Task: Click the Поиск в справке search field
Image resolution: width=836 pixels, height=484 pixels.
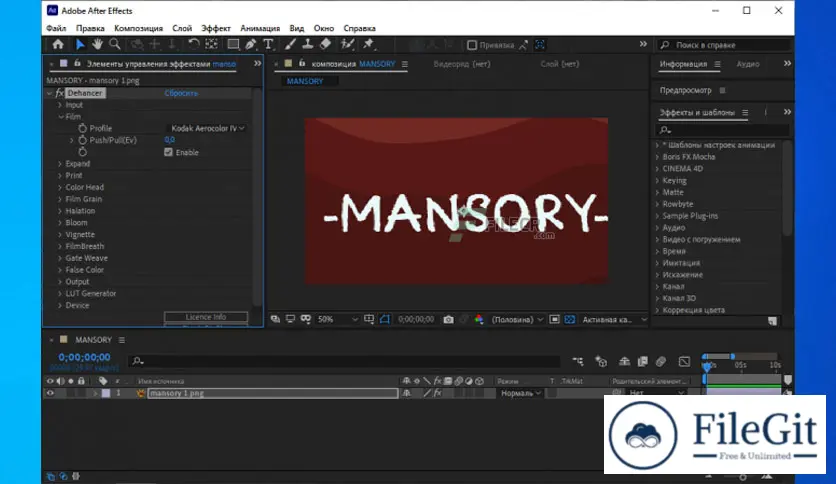Action: [x=724, y=45]
